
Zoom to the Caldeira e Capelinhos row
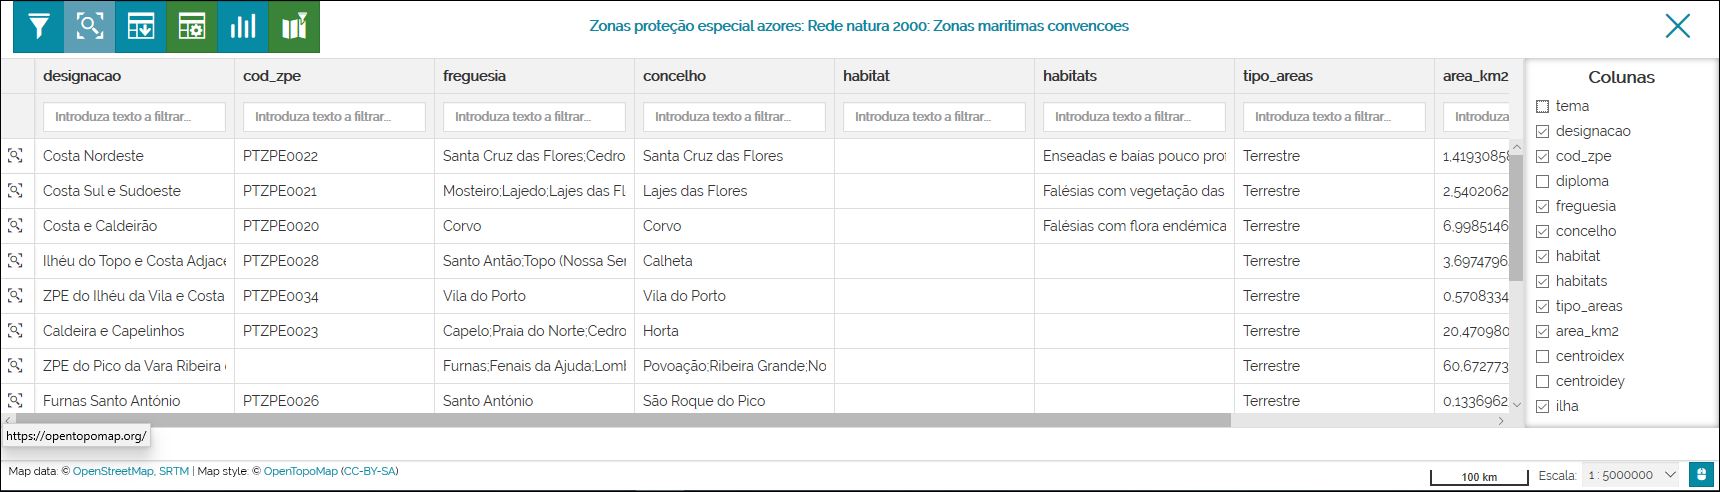pyautogui.click(x=15, y=331)
